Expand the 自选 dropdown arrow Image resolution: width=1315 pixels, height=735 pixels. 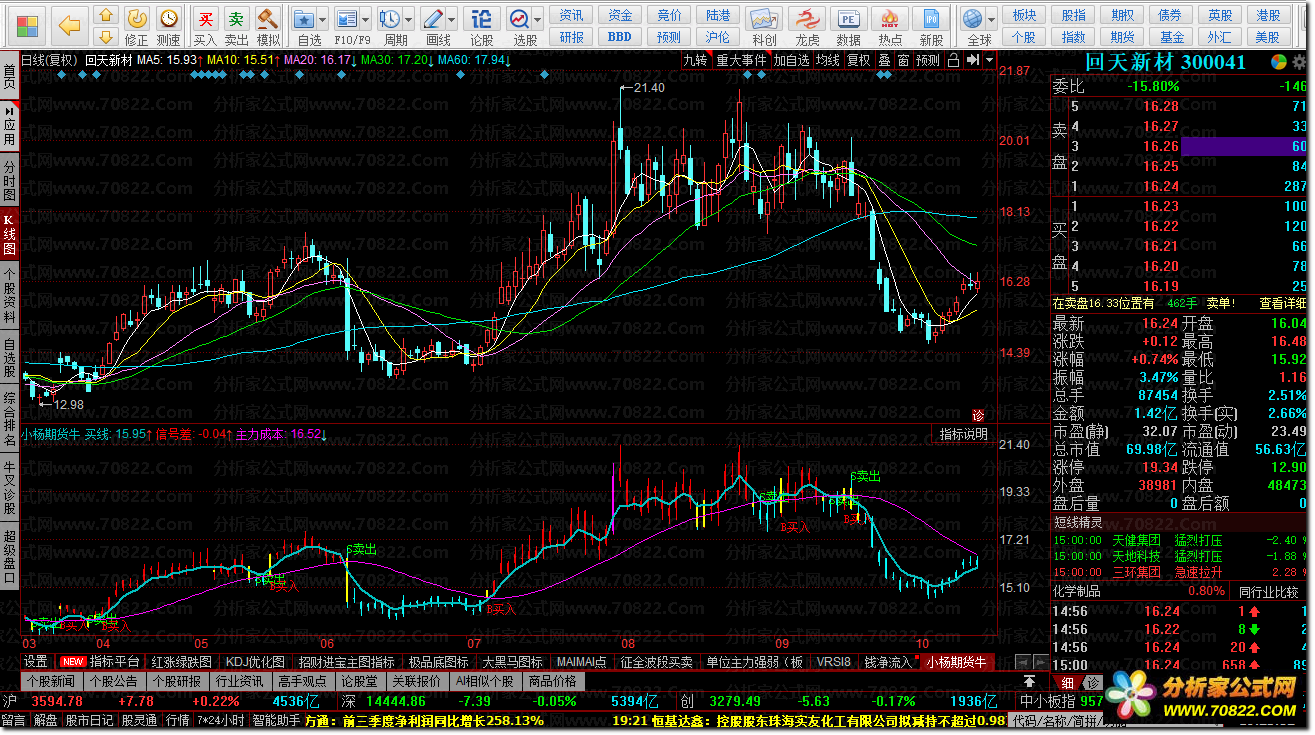click(x=324, y=19)
